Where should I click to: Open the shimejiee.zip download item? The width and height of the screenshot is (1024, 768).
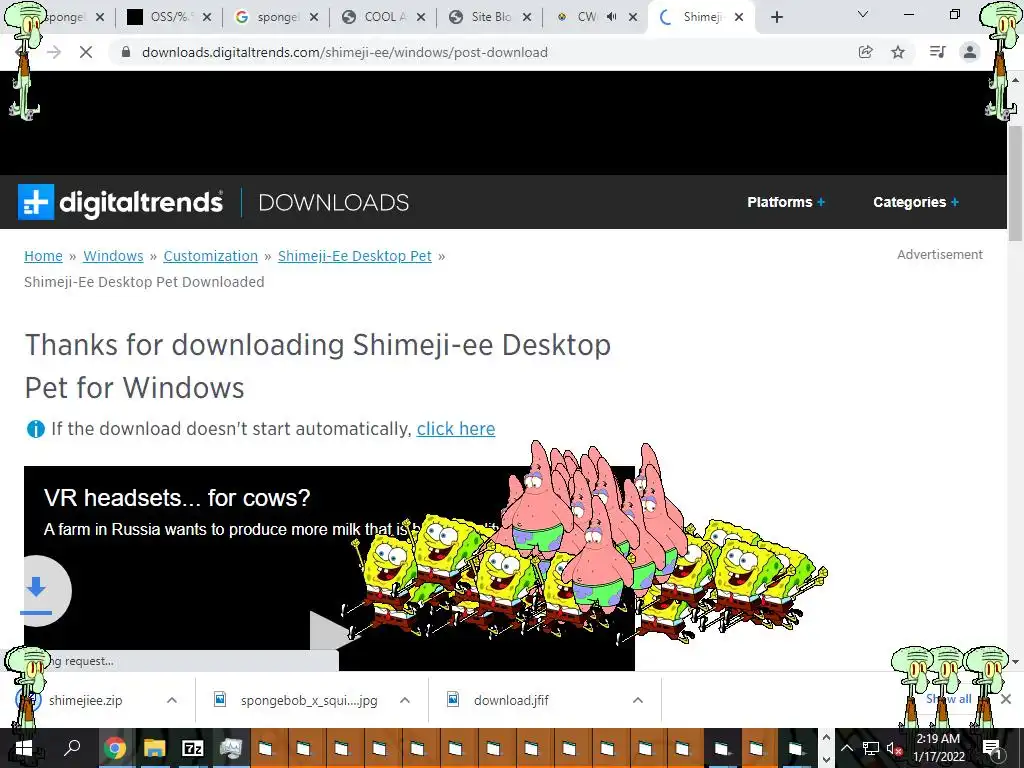pyautogui.click(x=86, y=700)
